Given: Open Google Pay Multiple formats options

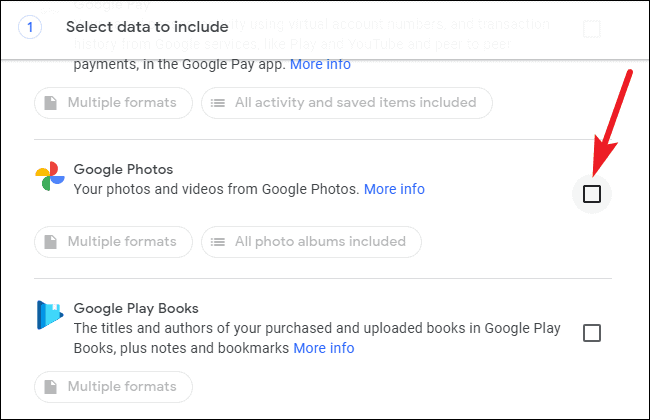Looking at the screenshot, I should (114, 103).
